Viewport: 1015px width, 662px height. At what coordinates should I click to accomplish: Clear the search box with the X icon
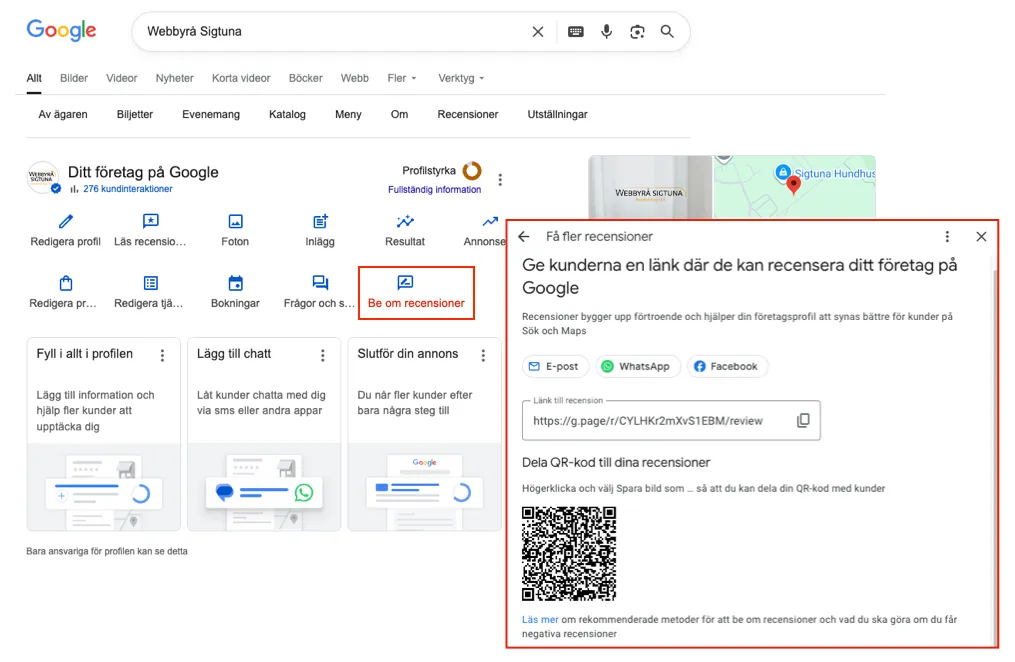tap(537, 32)
